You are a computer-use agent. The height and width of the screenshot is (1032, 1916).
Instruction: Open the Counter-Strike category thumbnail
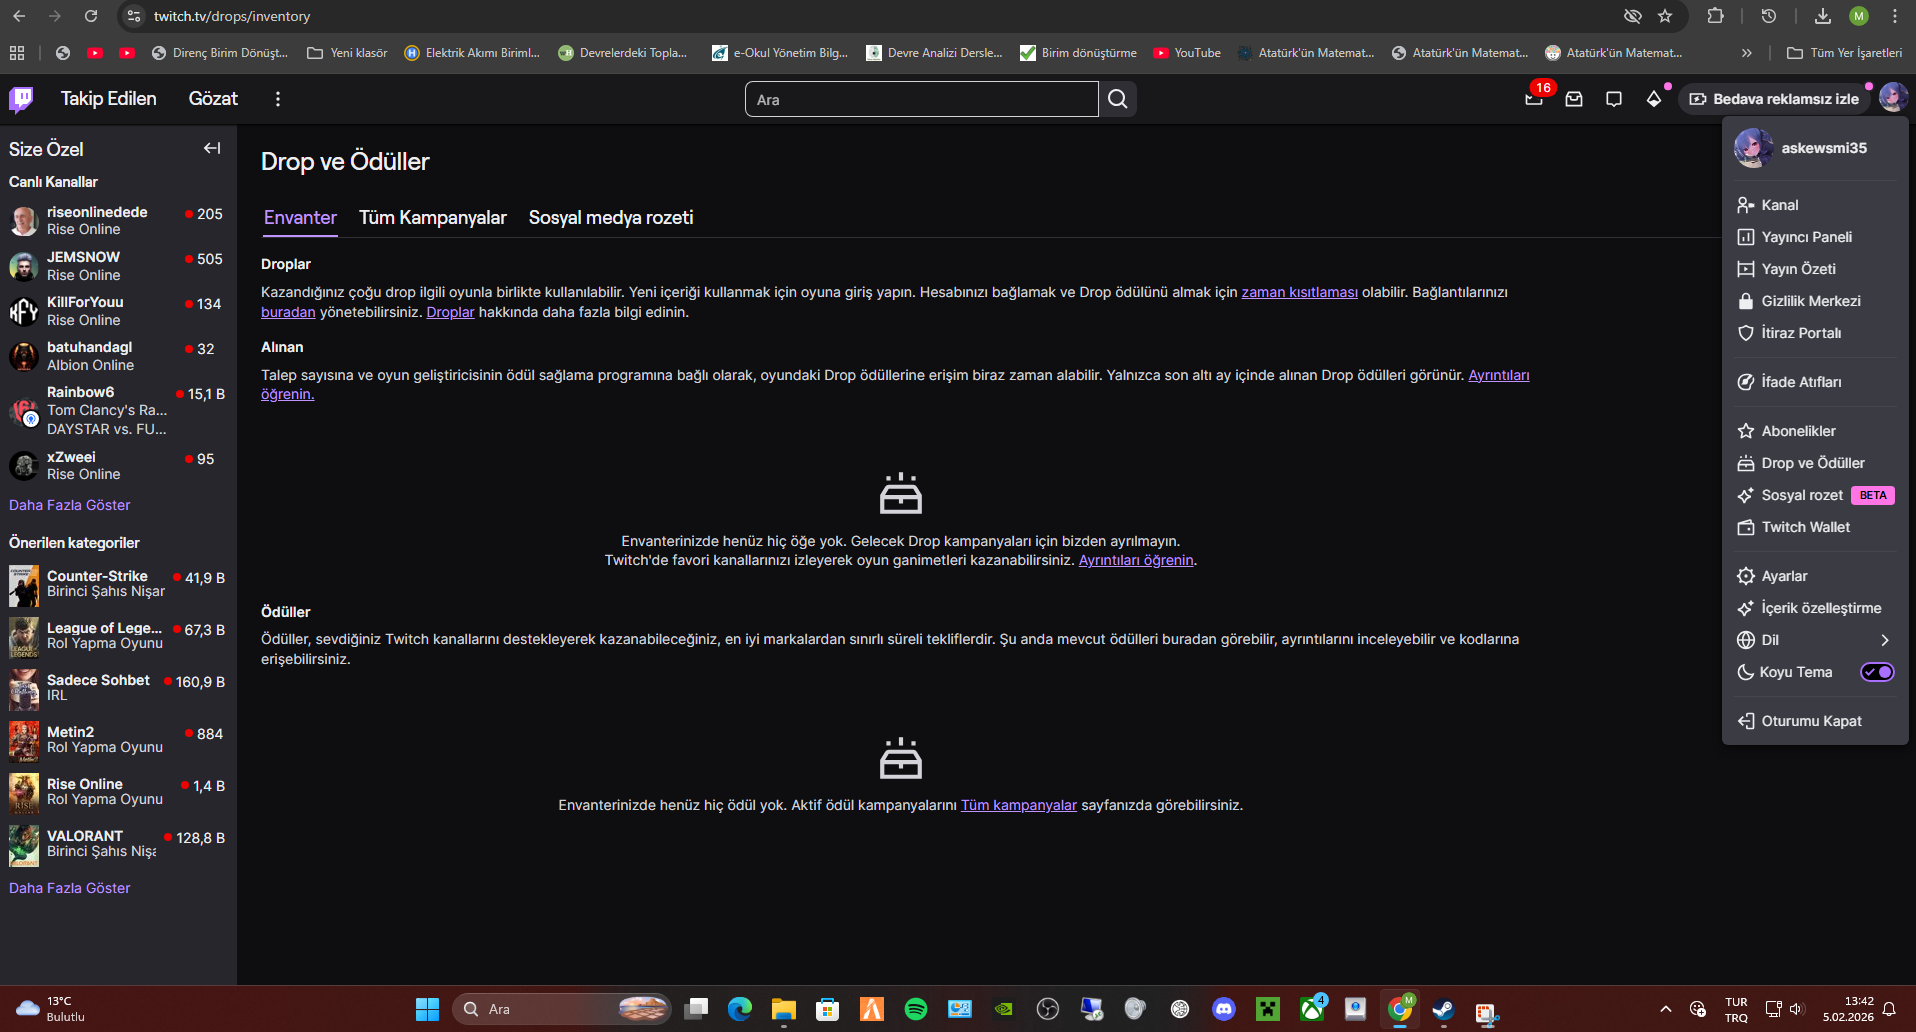point(24,586)
